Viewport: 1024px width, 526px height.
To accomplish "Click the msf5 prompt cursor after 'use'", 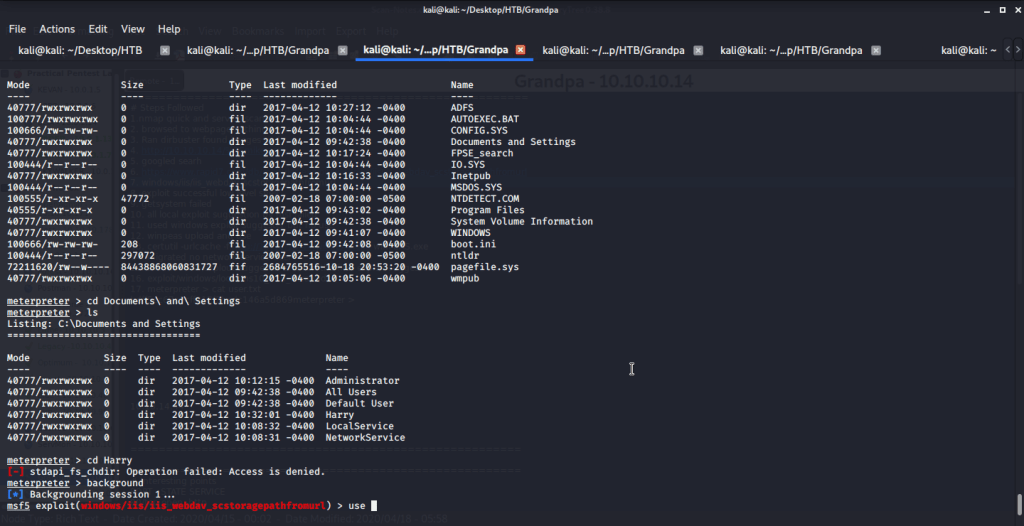I will point(373,505).
